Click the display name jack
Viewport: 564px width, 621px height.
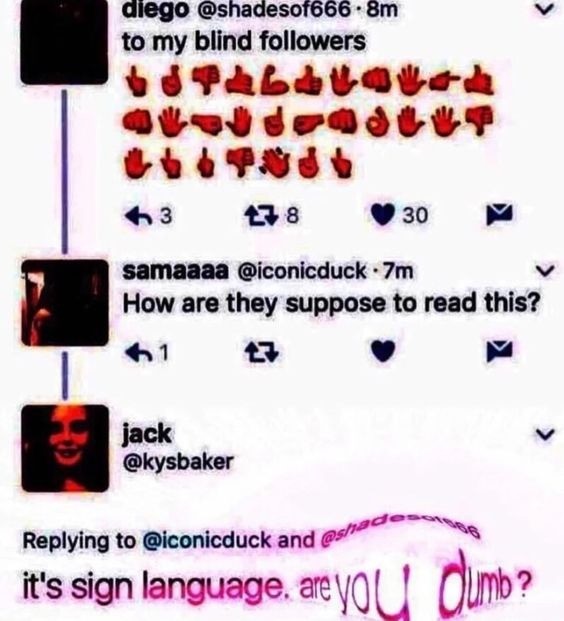(x=147, y=434)
